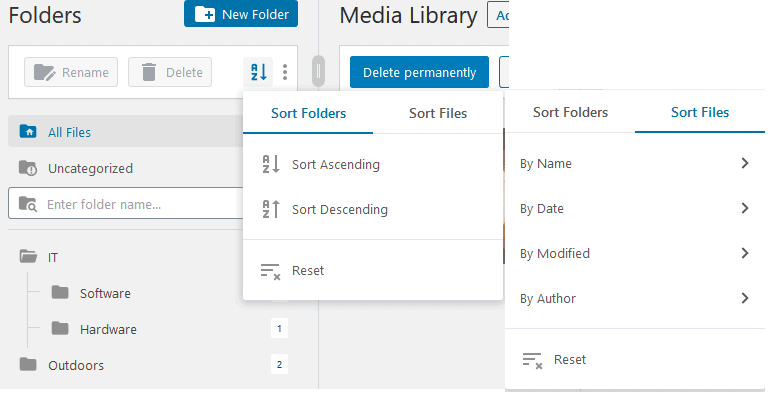Viewport: 771px width, 397px height.
Task: Click the Delete folder button
Action: 170,72
